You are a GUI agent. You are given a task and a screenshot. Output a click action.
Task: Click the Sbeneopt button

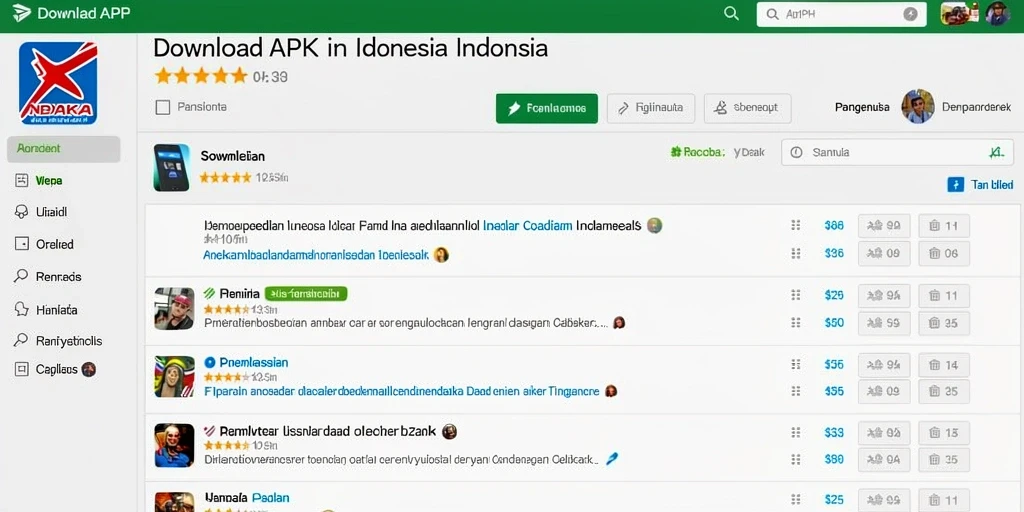747,108
